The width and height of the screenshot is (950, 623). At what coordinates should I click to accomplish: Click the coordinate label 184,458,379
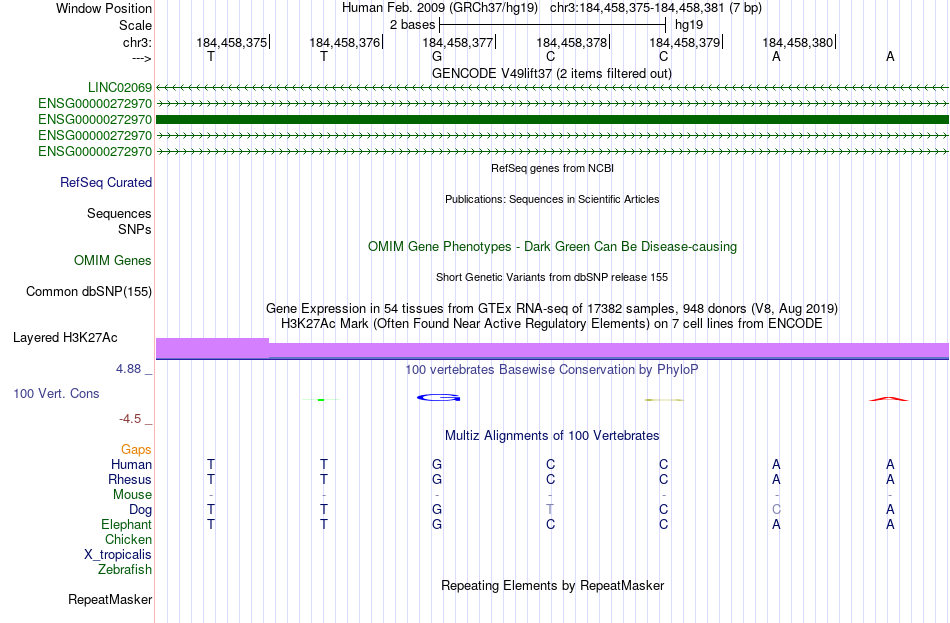click(685, 42)
